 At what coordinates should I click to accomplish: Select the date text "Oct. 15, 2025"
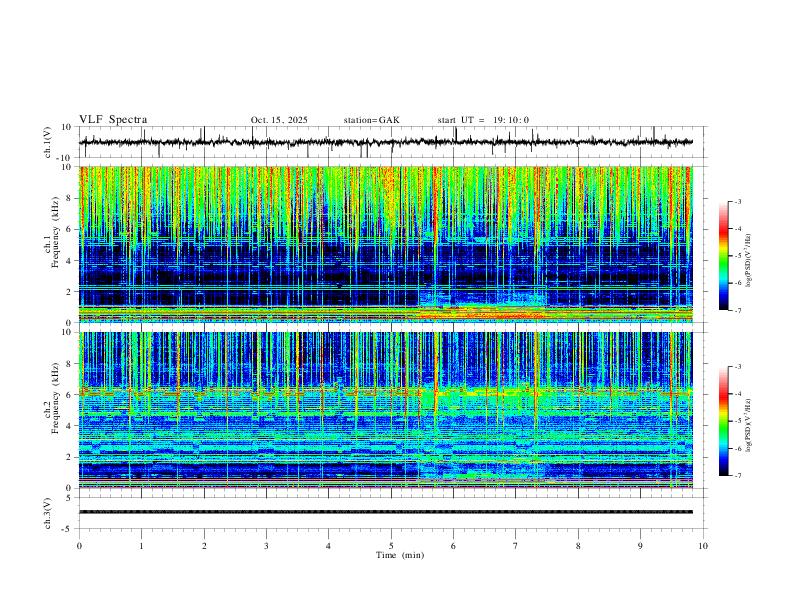point(279,120)
